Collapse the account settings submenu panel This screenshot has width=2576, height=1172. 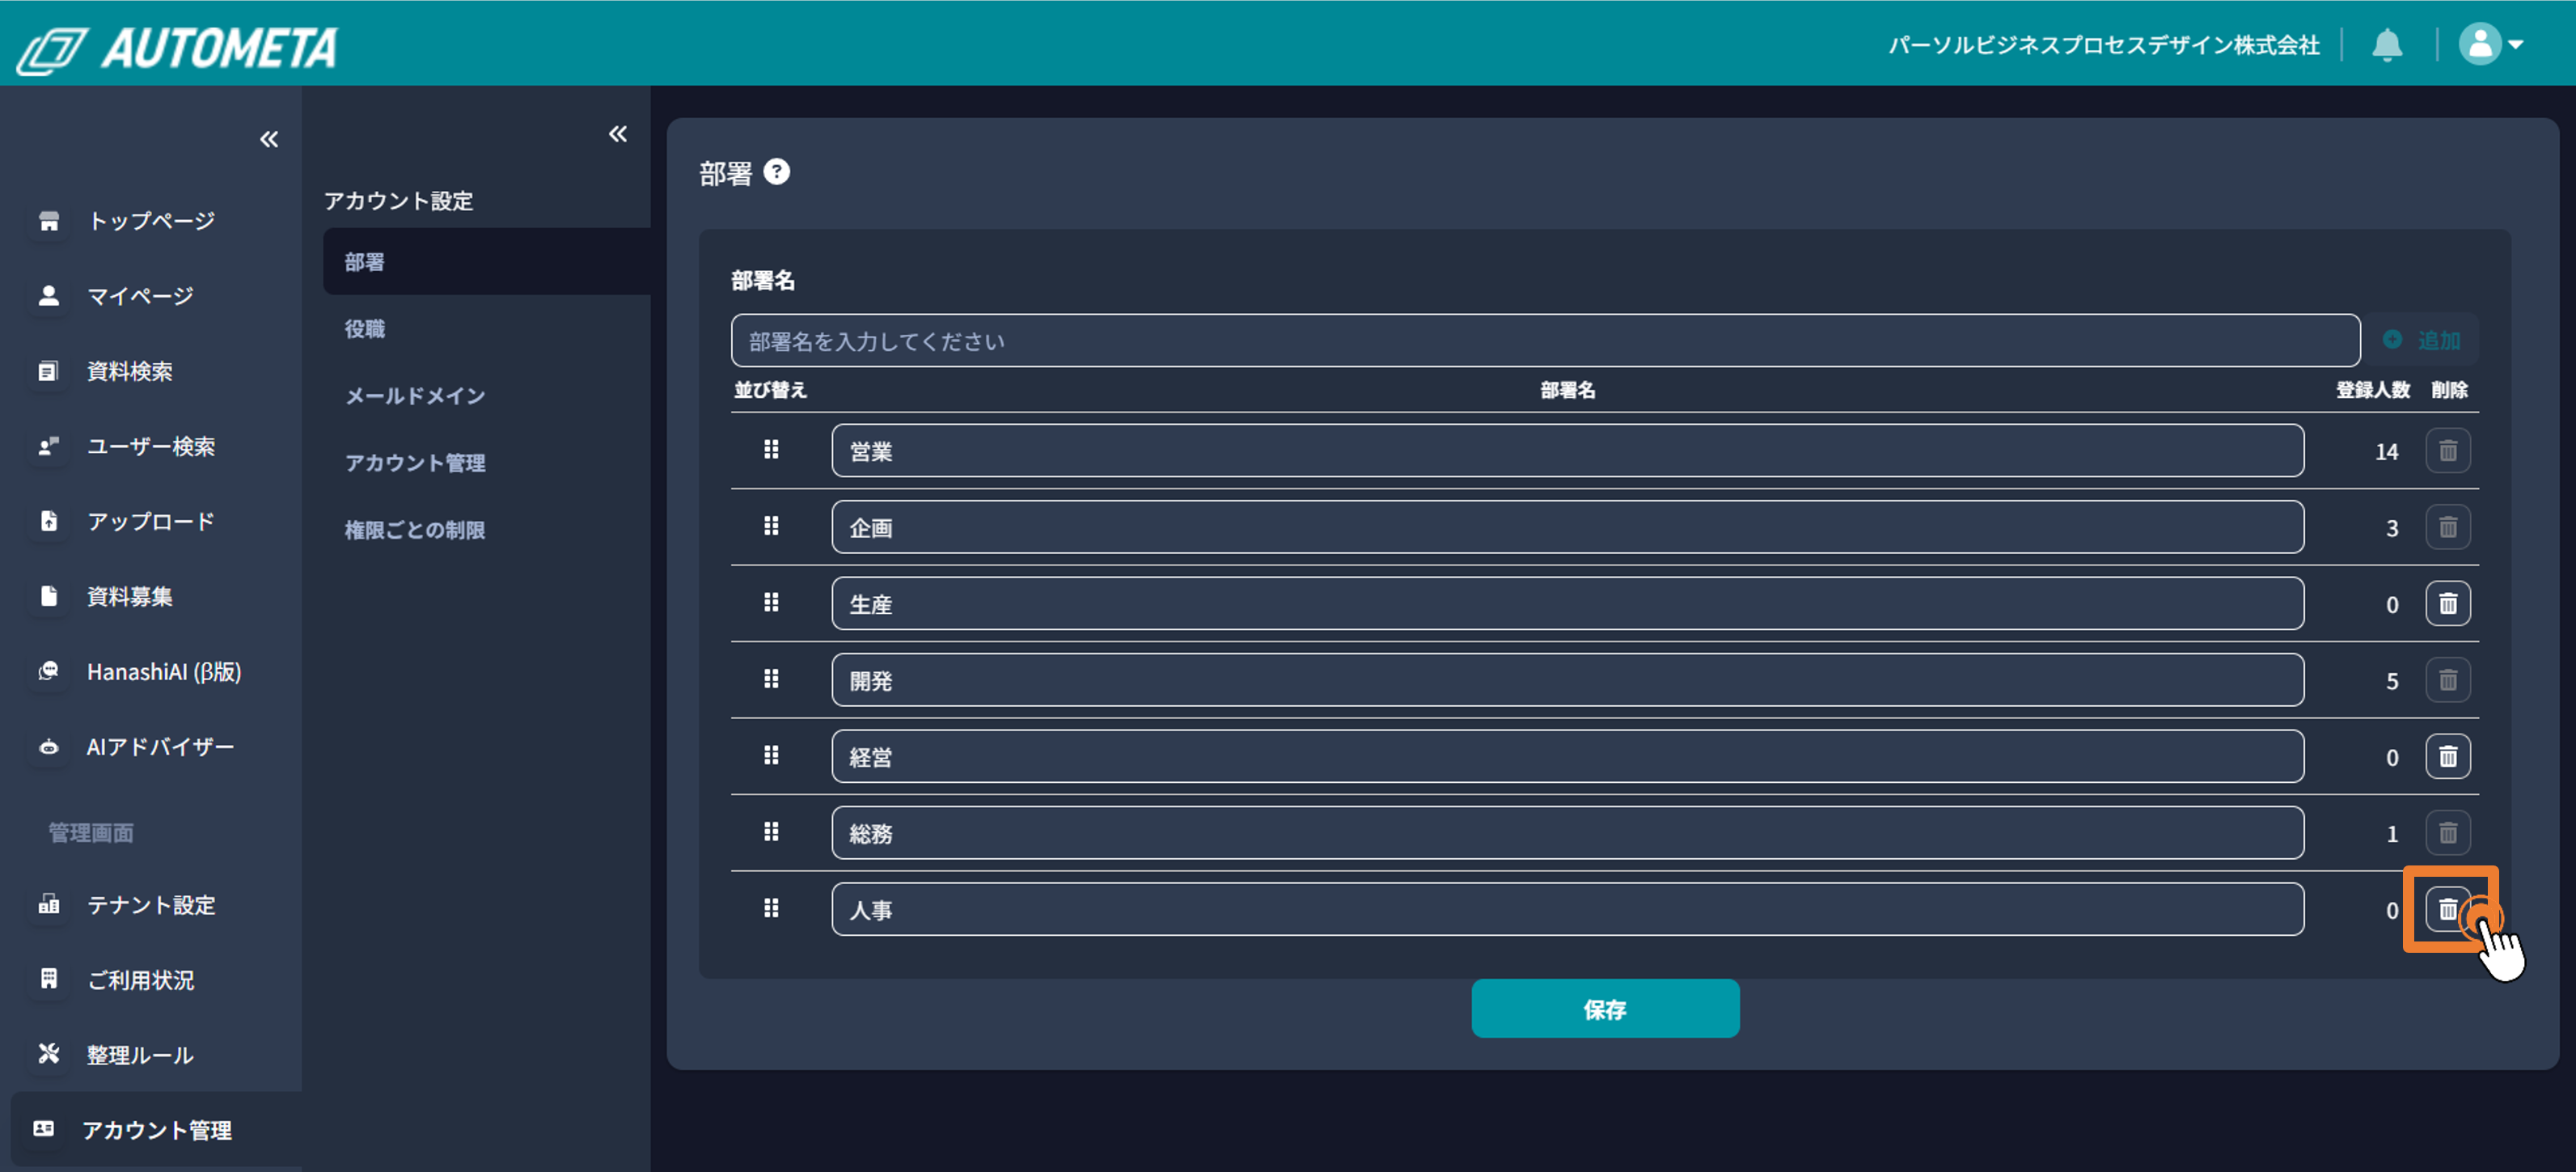618,134
